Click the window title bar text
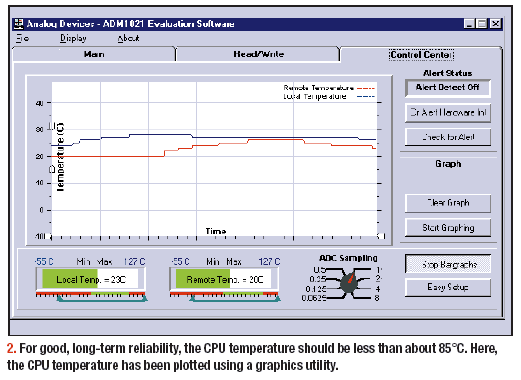The image size is (521, 380). [x=130, y=24]
